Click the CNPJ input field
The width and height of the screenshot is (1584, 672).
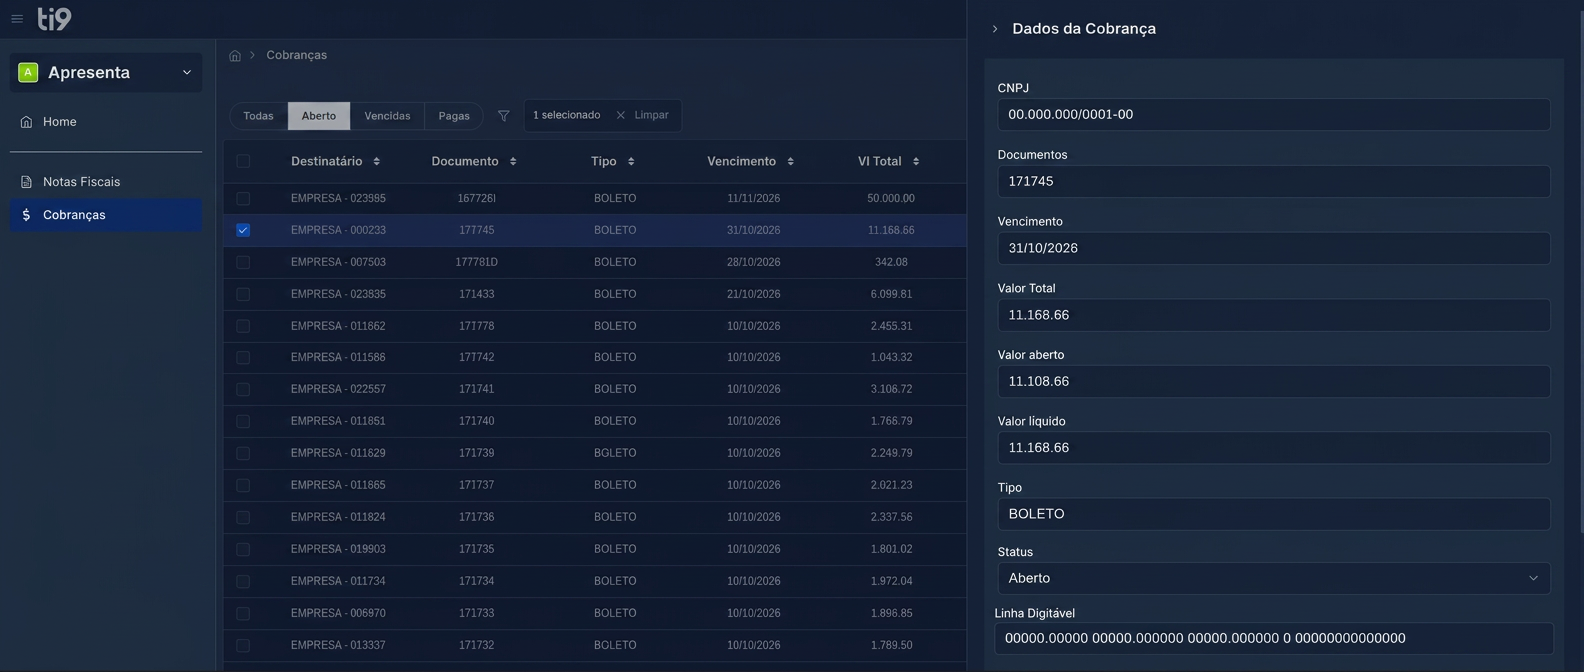[x=1274, y=115]
